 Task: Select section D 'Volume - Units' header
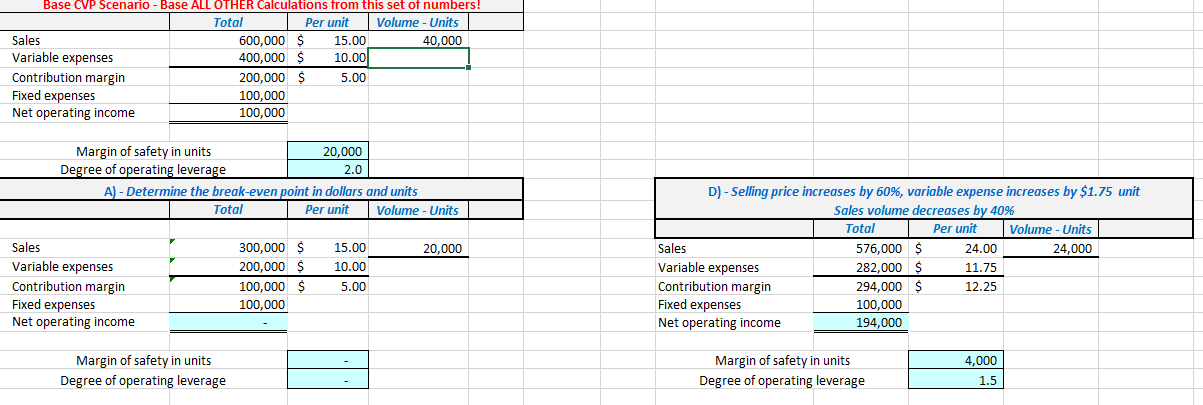click(1051, 229)
